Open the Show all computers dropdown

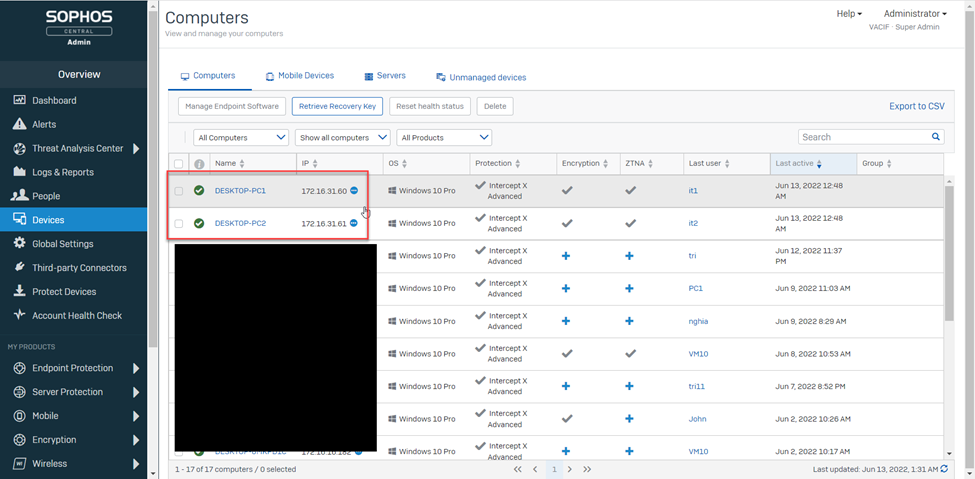(x=343, y=137)
